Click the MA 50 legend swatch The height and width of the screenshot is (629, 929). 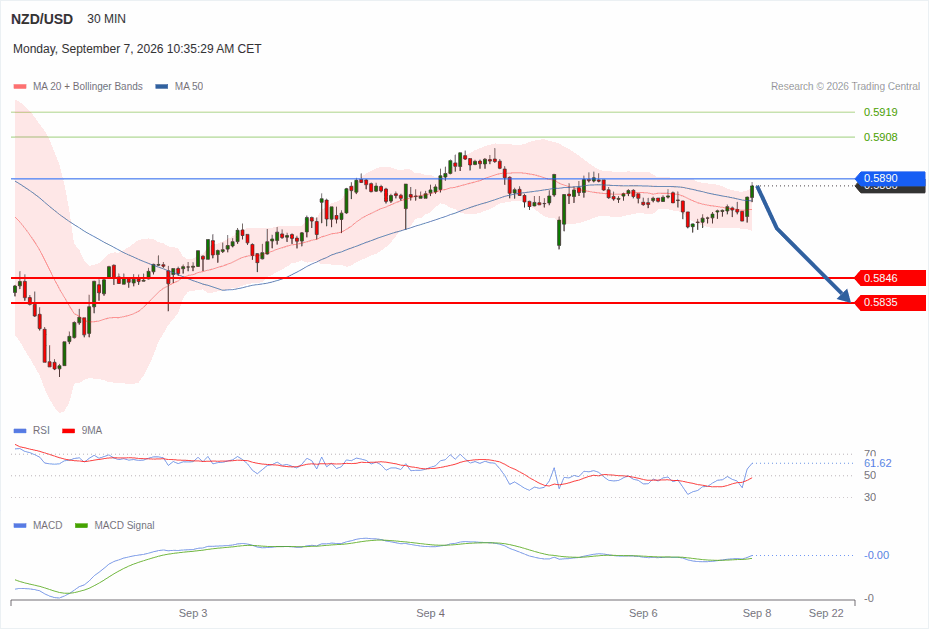pyautogui.click(x=162, y=86)
